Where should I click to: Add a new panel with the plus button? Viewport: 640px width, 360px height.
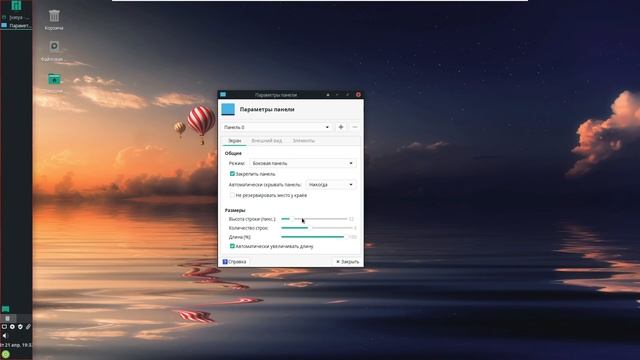point(341,127)
